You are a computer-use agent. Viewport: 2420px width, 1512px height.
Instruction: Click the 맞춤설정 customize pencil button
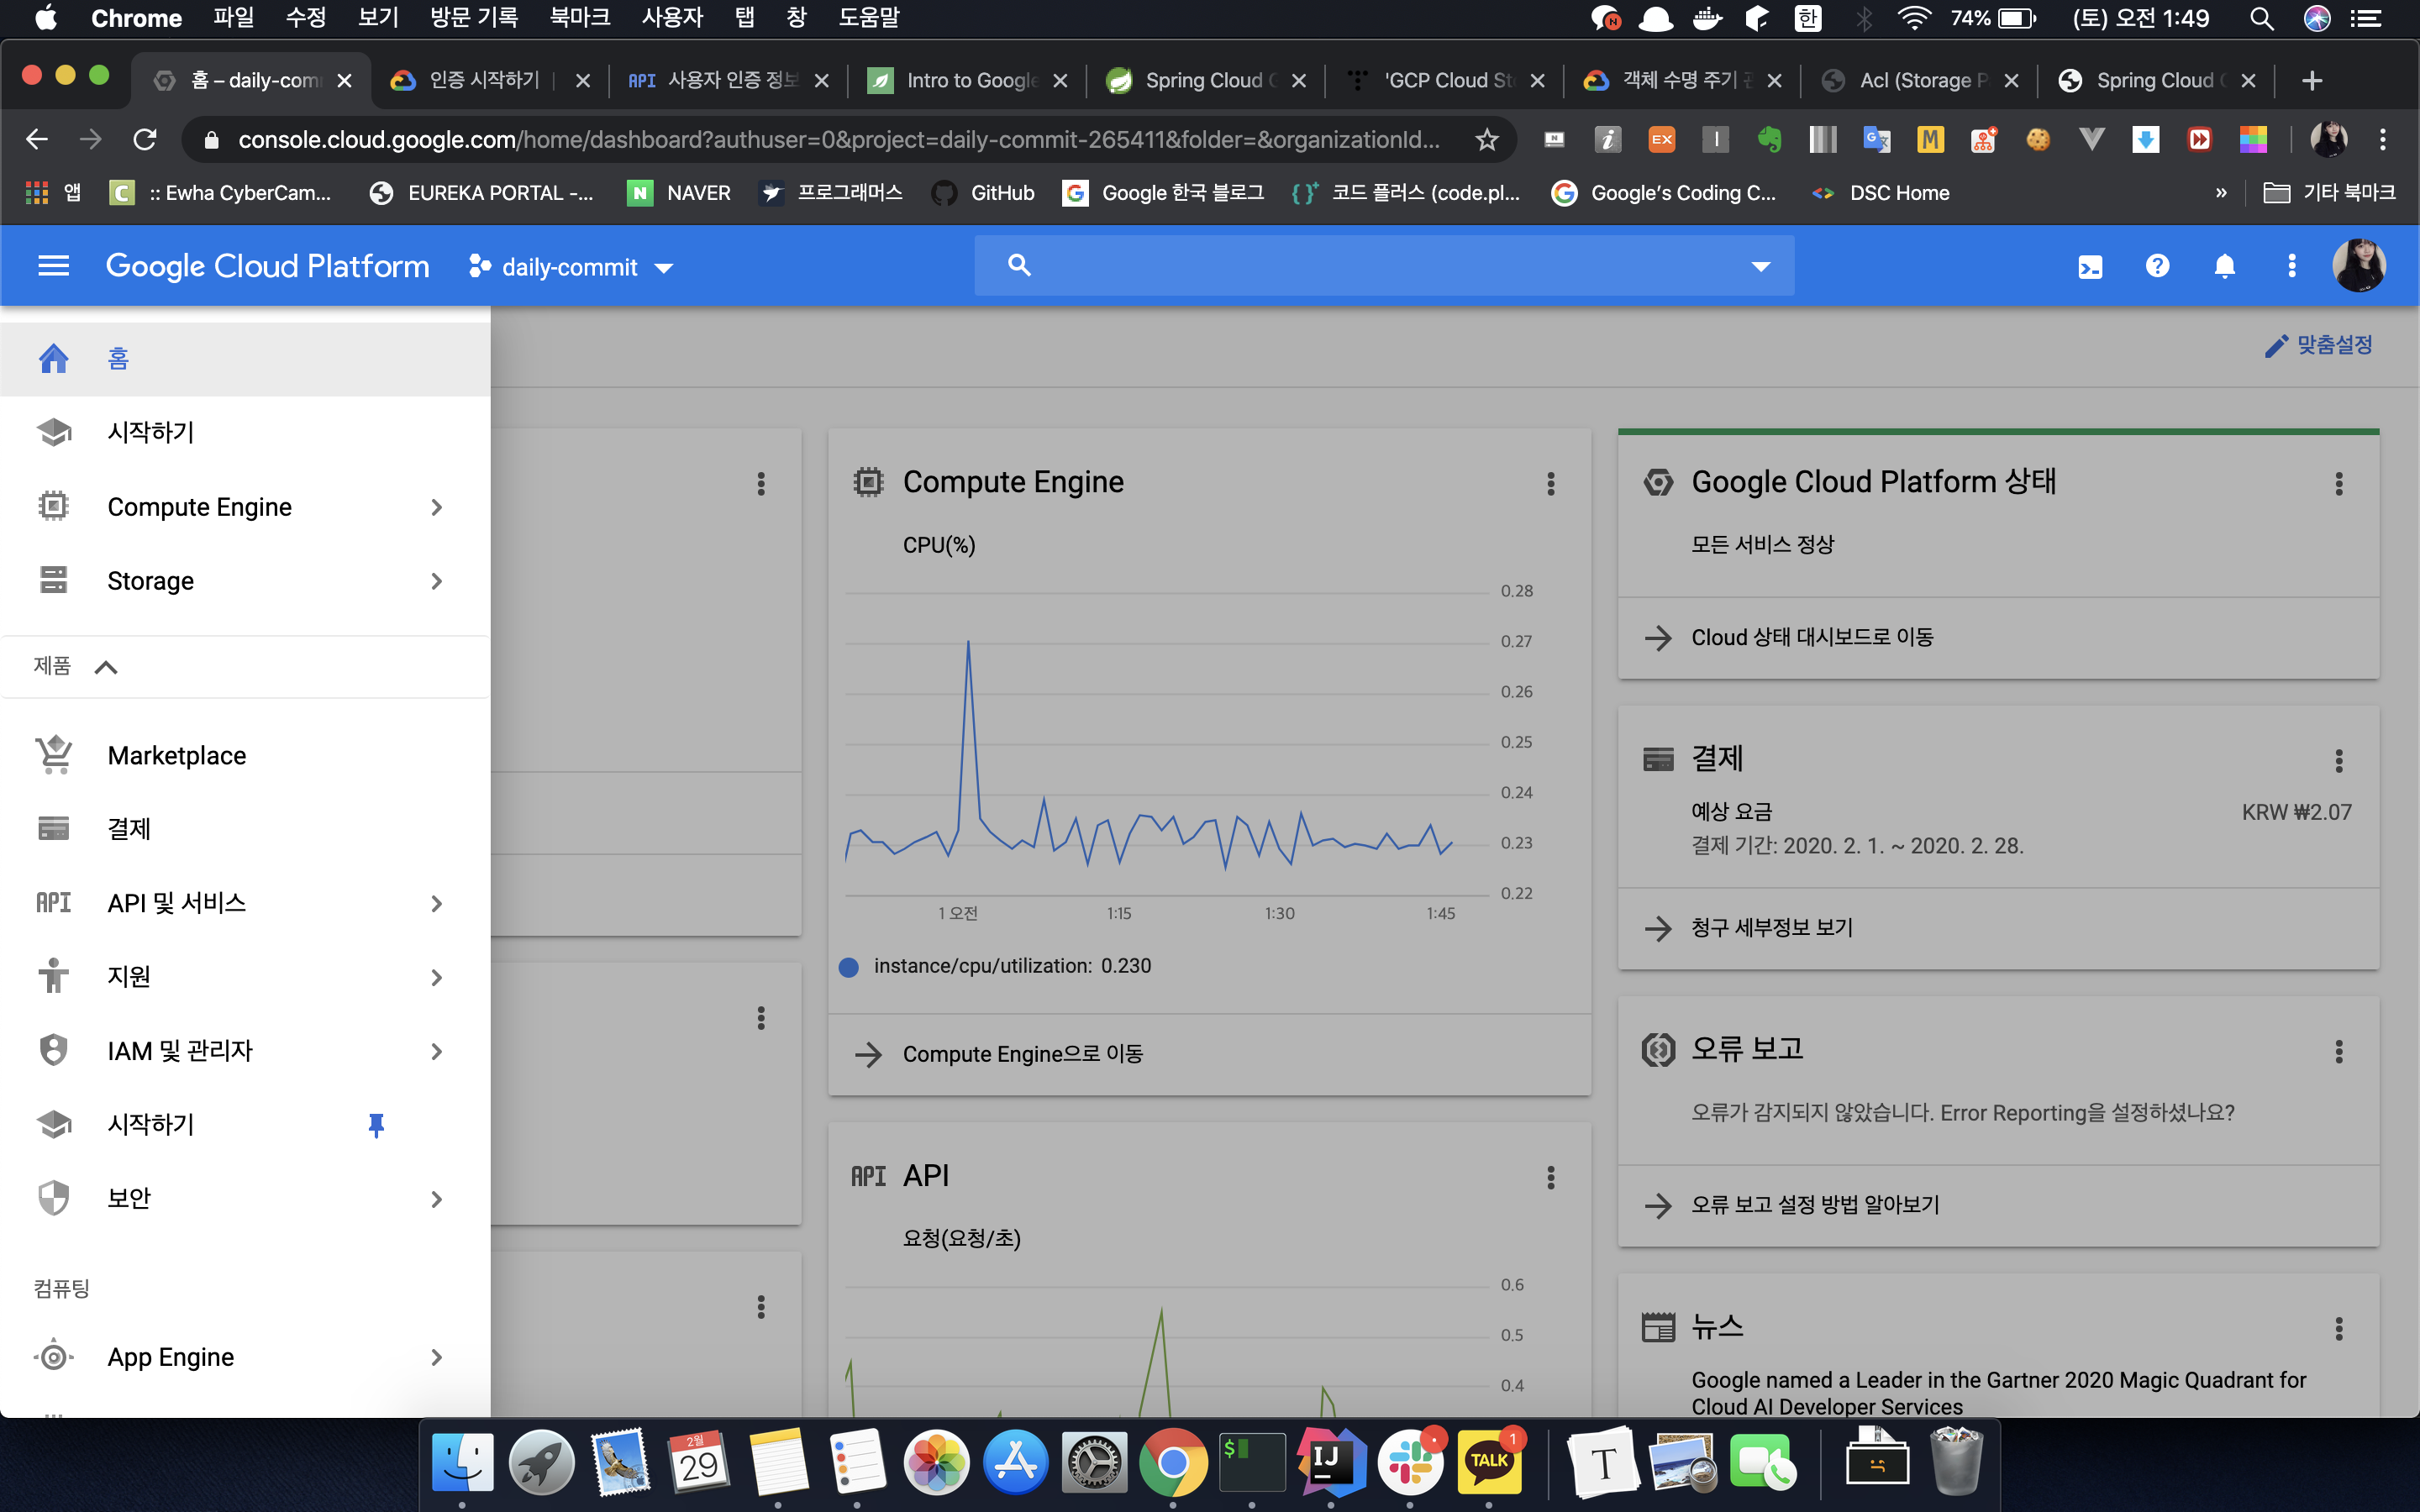tap(2318, 345)
